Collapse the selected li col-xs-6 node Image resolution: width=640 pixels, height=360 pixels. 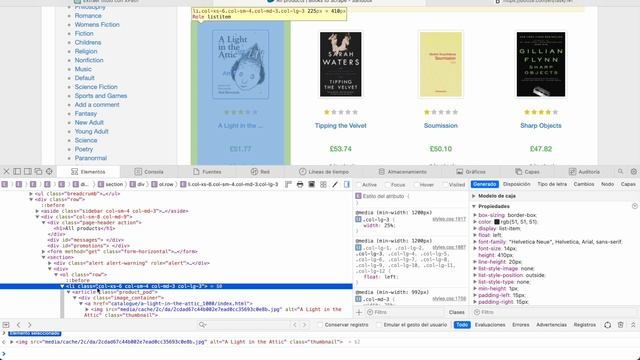coord(62,286)
